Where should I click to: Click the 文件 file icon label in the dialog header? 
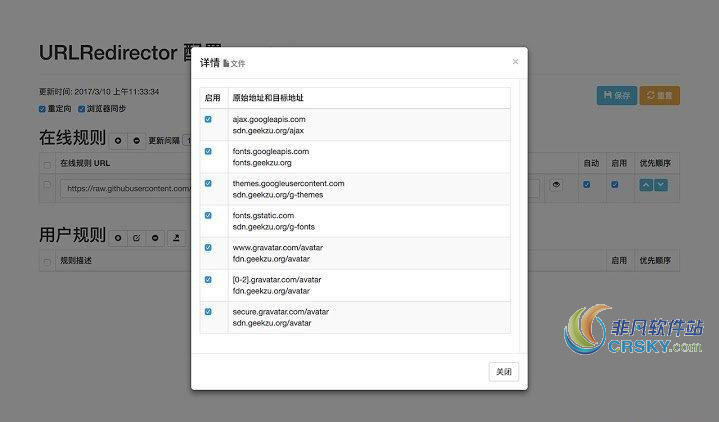tap(234, 63)
